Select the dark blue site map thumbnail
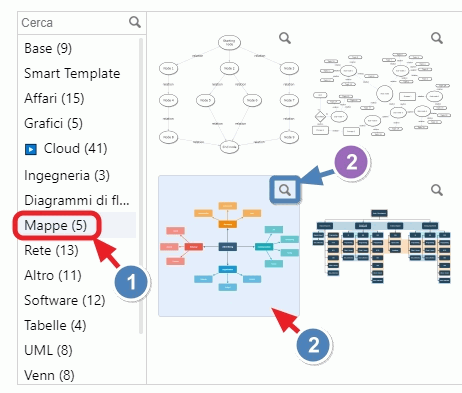462x393 pixels. pyautogui.click(x=381, y=246)
